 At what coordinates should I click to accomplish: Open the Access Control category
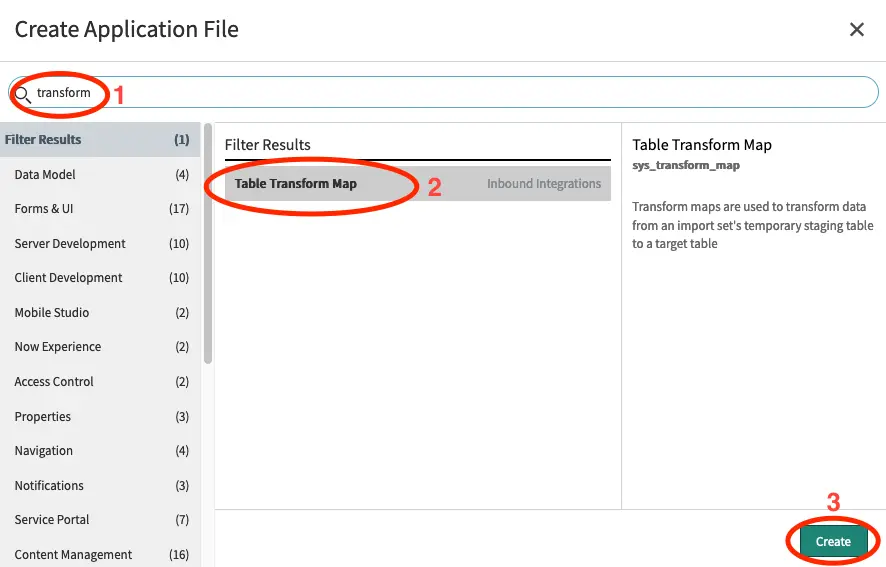click(x=98, y=382)
